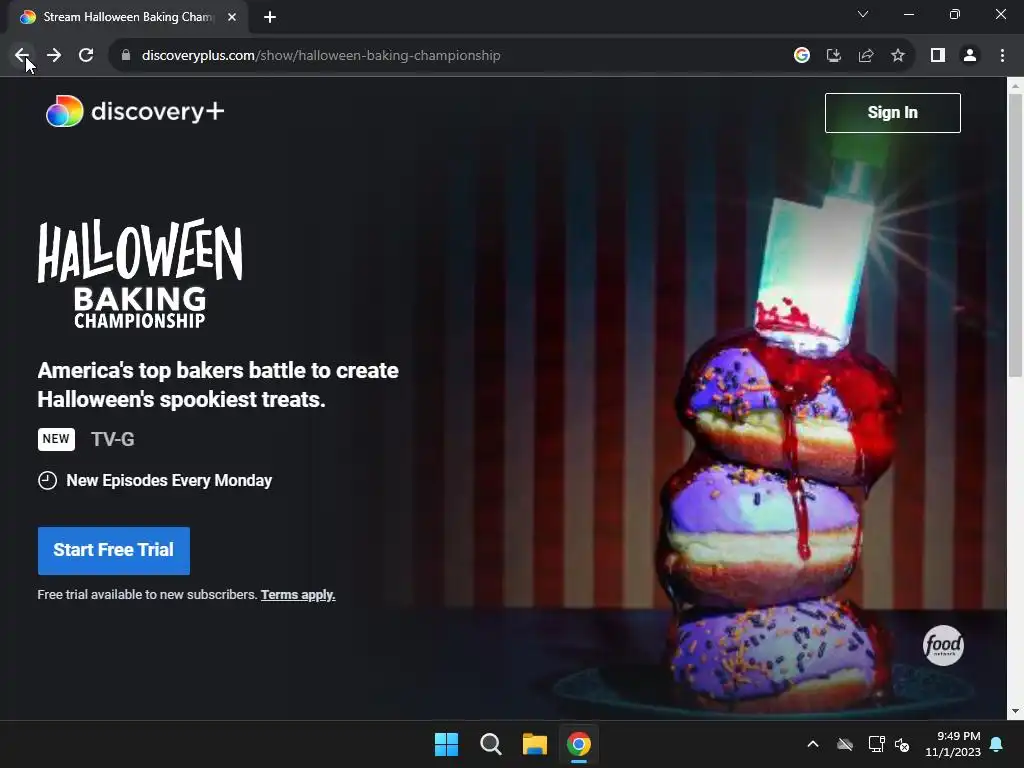Go forward to the next page
1024x768 pixels.
coord(54,56)
